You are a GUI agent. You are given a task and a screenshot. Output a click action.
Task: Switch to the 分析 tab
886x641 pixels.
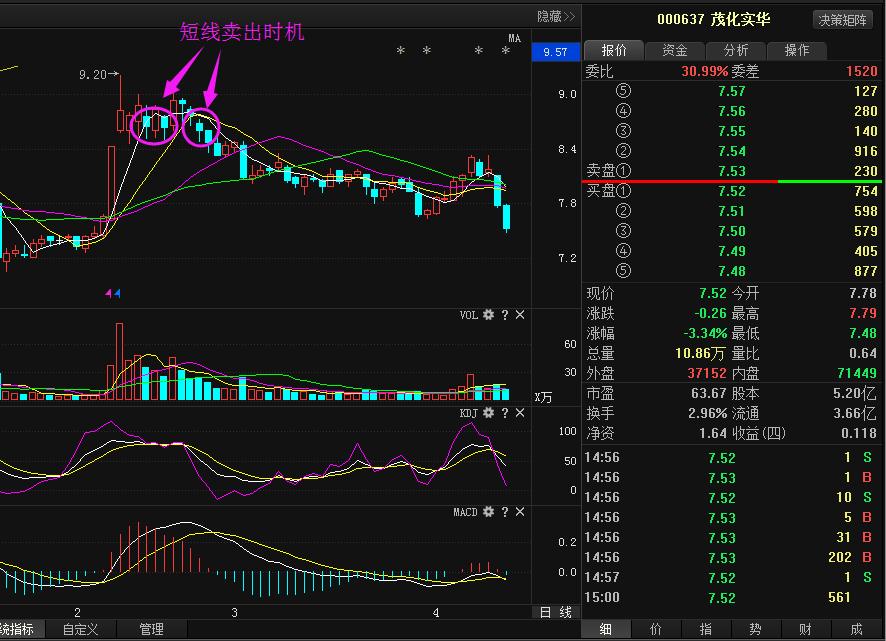[x=736, y=50]
